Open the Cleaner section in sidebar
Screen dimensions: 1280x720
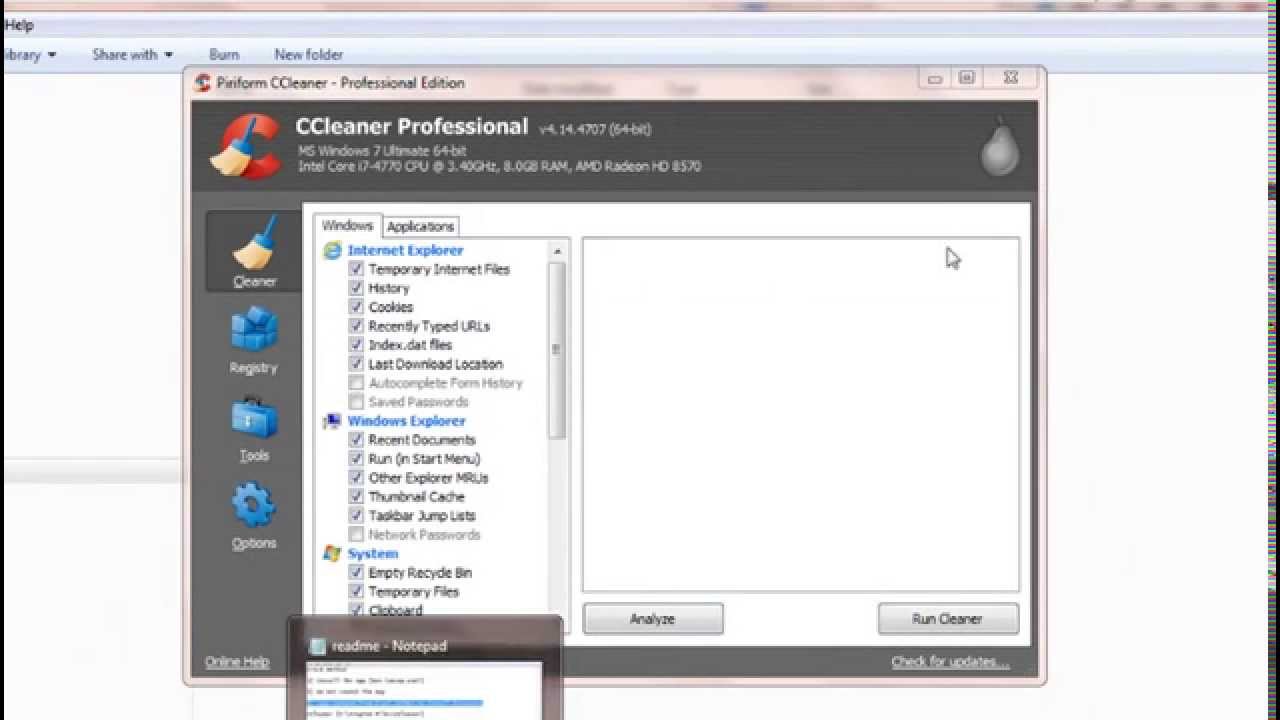[x=254, y=252]
